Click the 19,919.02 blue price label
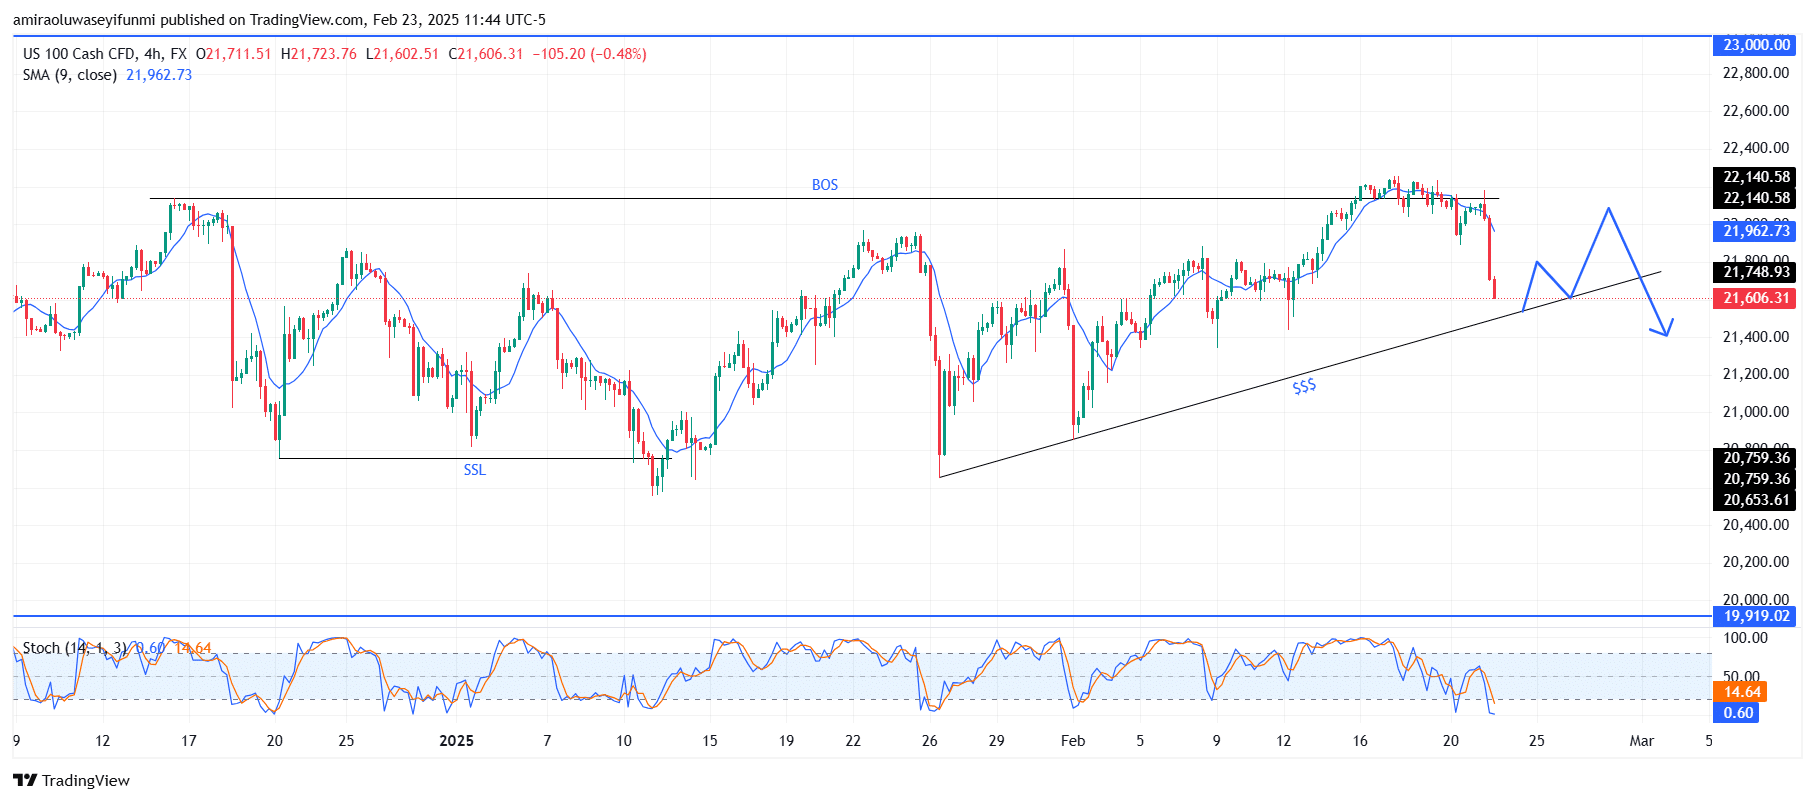This screenshot has width=1815, height=802. (x=1756, y=616)
